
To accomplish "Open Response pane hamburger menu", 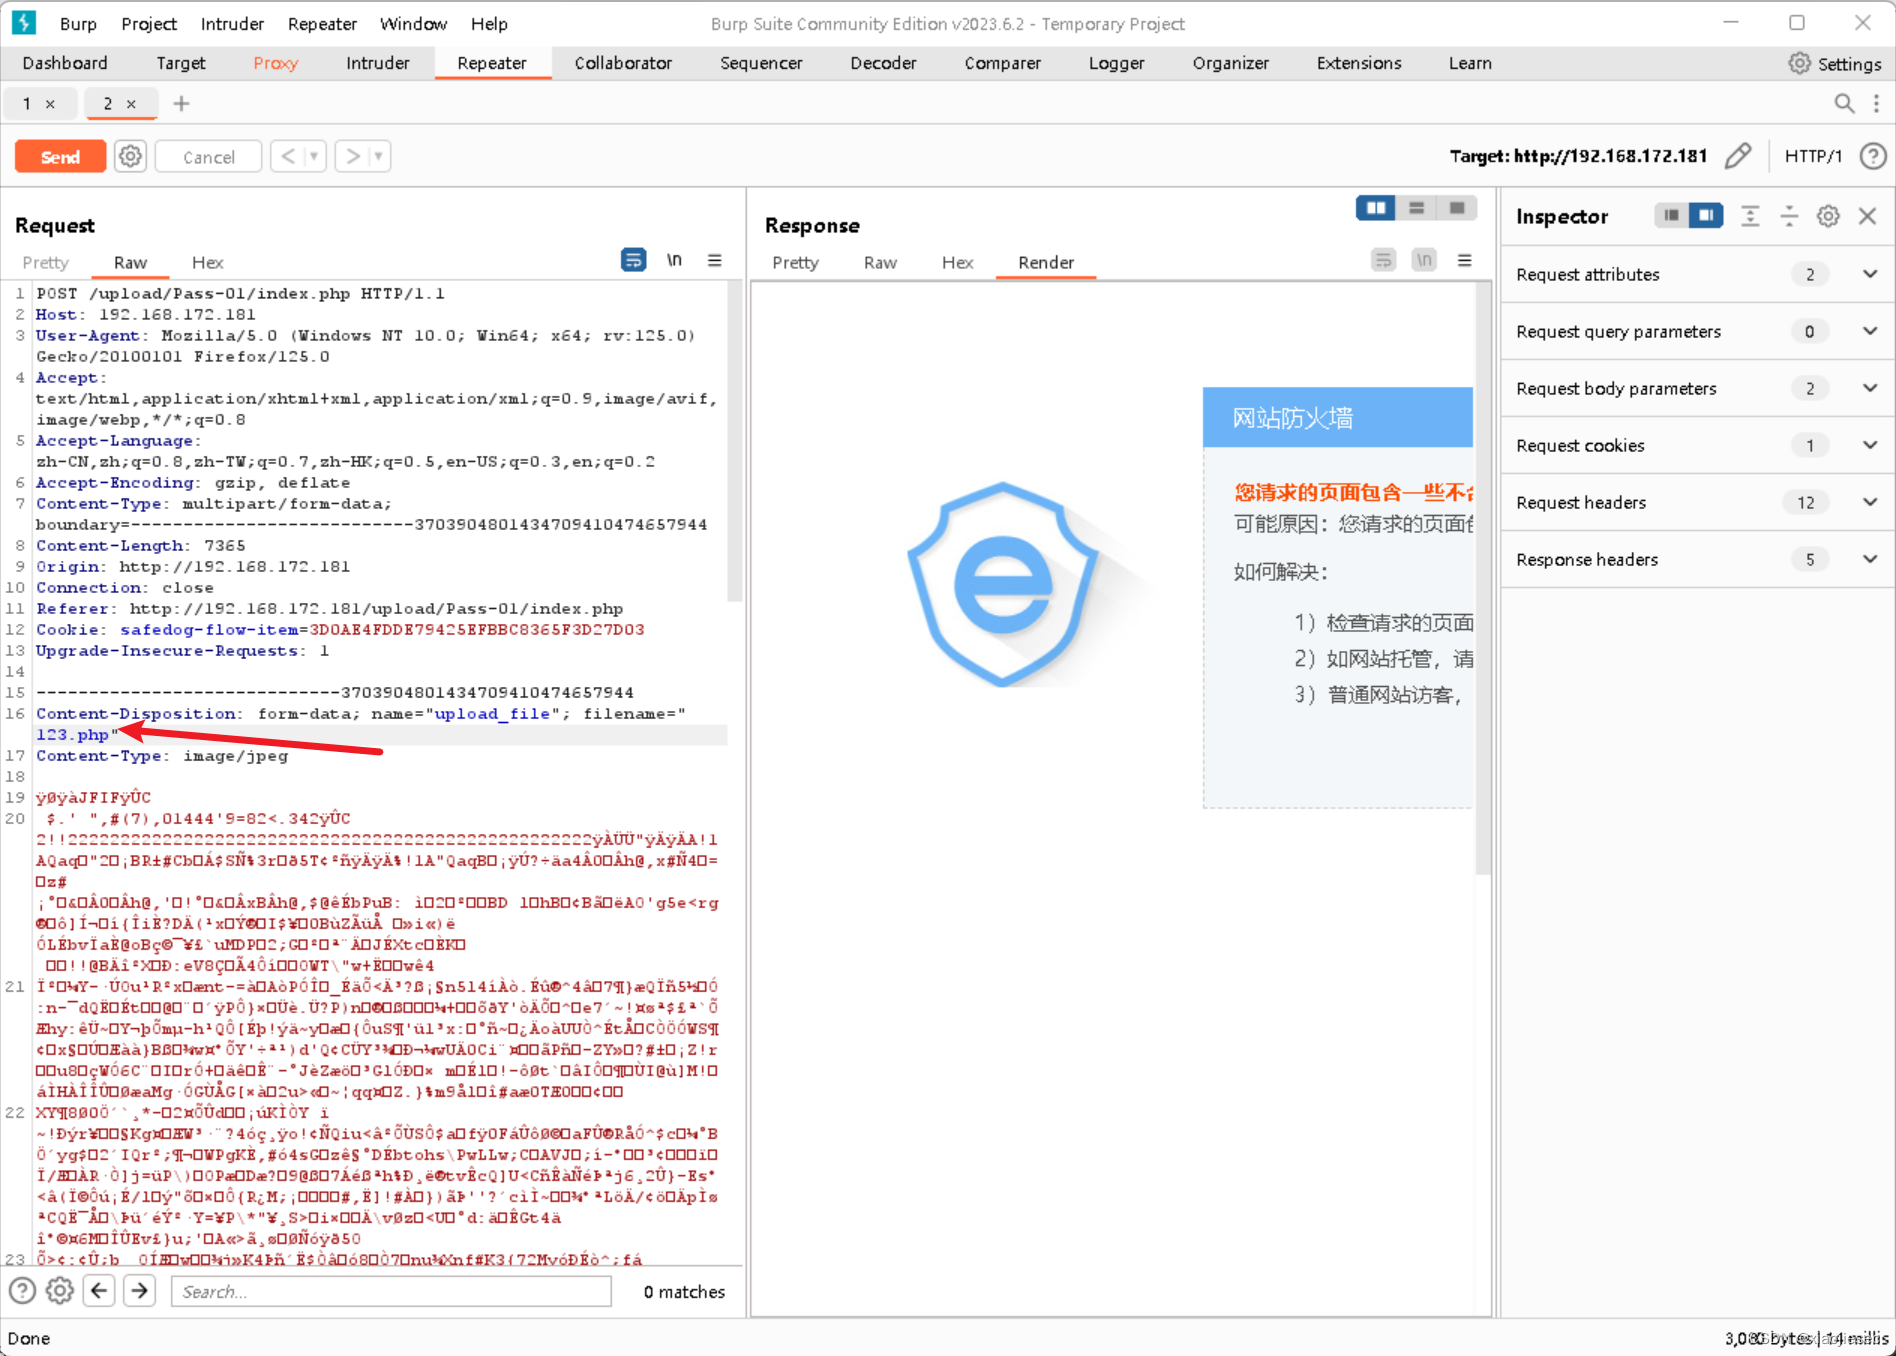I will click(1465, 260).
